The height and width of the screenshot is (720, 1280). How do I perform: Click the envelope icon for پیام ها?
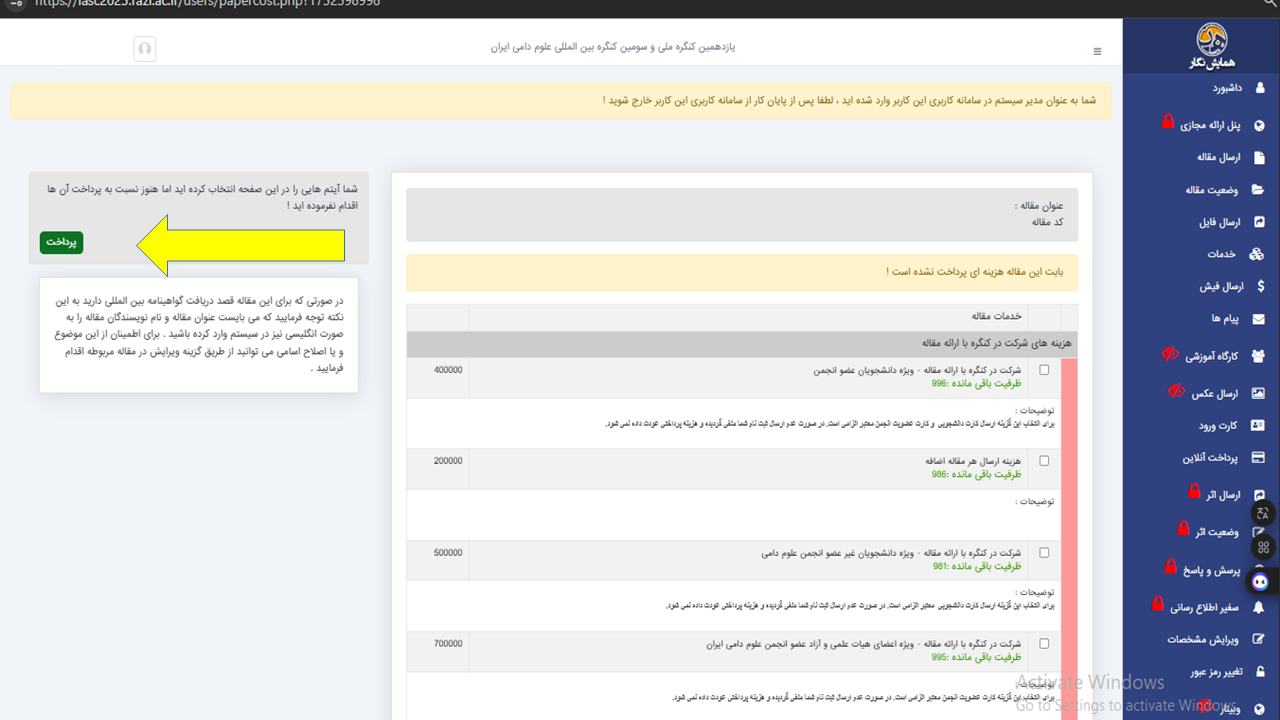[1258, 319]
